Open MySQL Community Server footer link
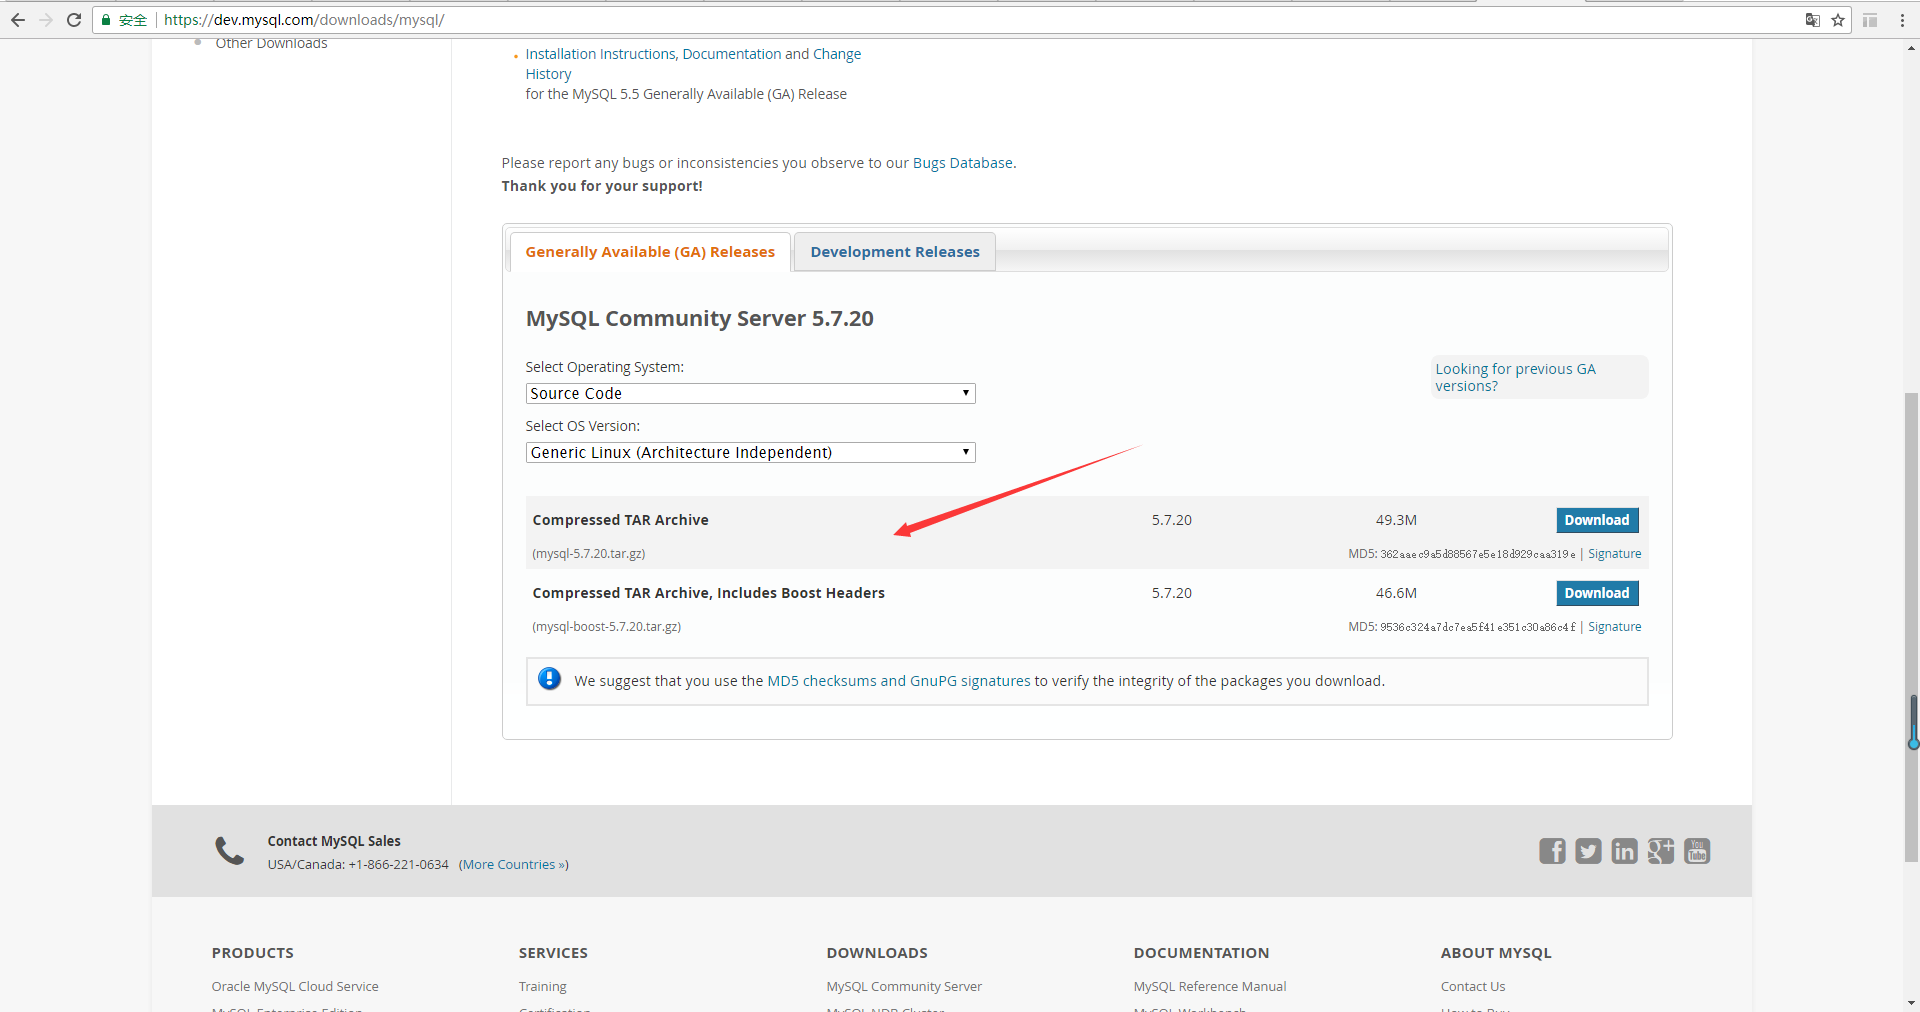 (904, 986)
